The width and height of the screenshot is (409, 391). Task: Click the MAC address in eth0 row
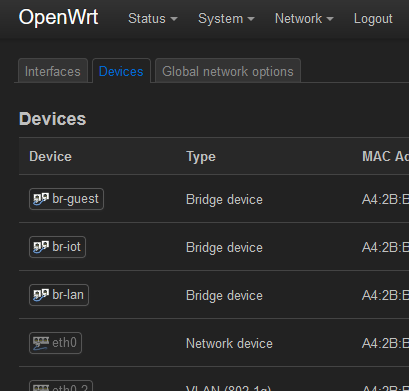coord(385,344)
